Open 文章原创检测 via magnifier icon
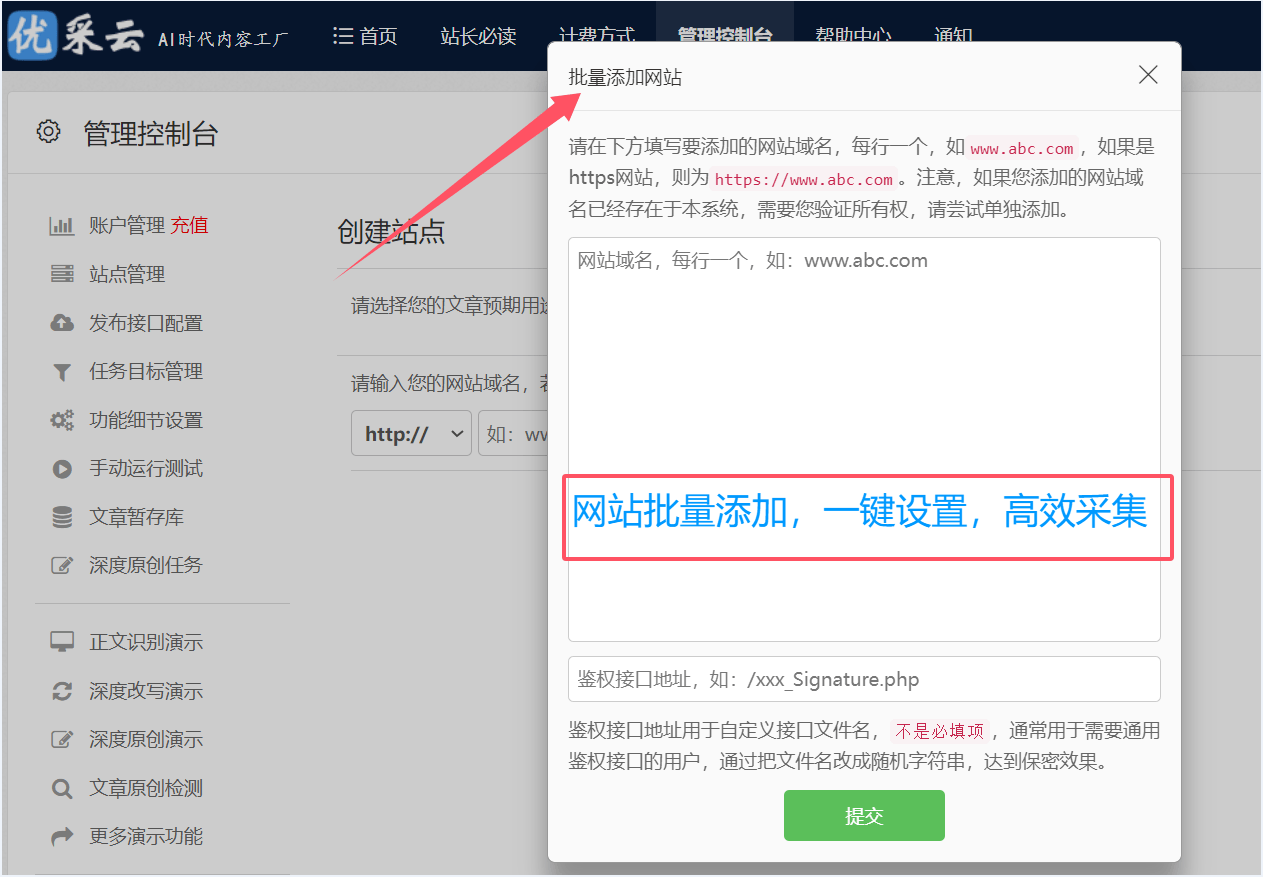Screen dimensions: 1263x877 click(62, 787)
